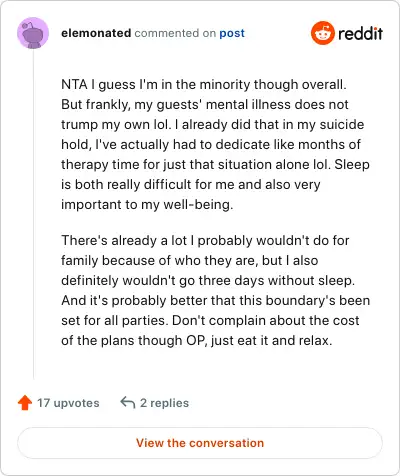Select the line "important to my well-being."
Viewport: 400px width, 476px height.
click(x=147, y=205)
